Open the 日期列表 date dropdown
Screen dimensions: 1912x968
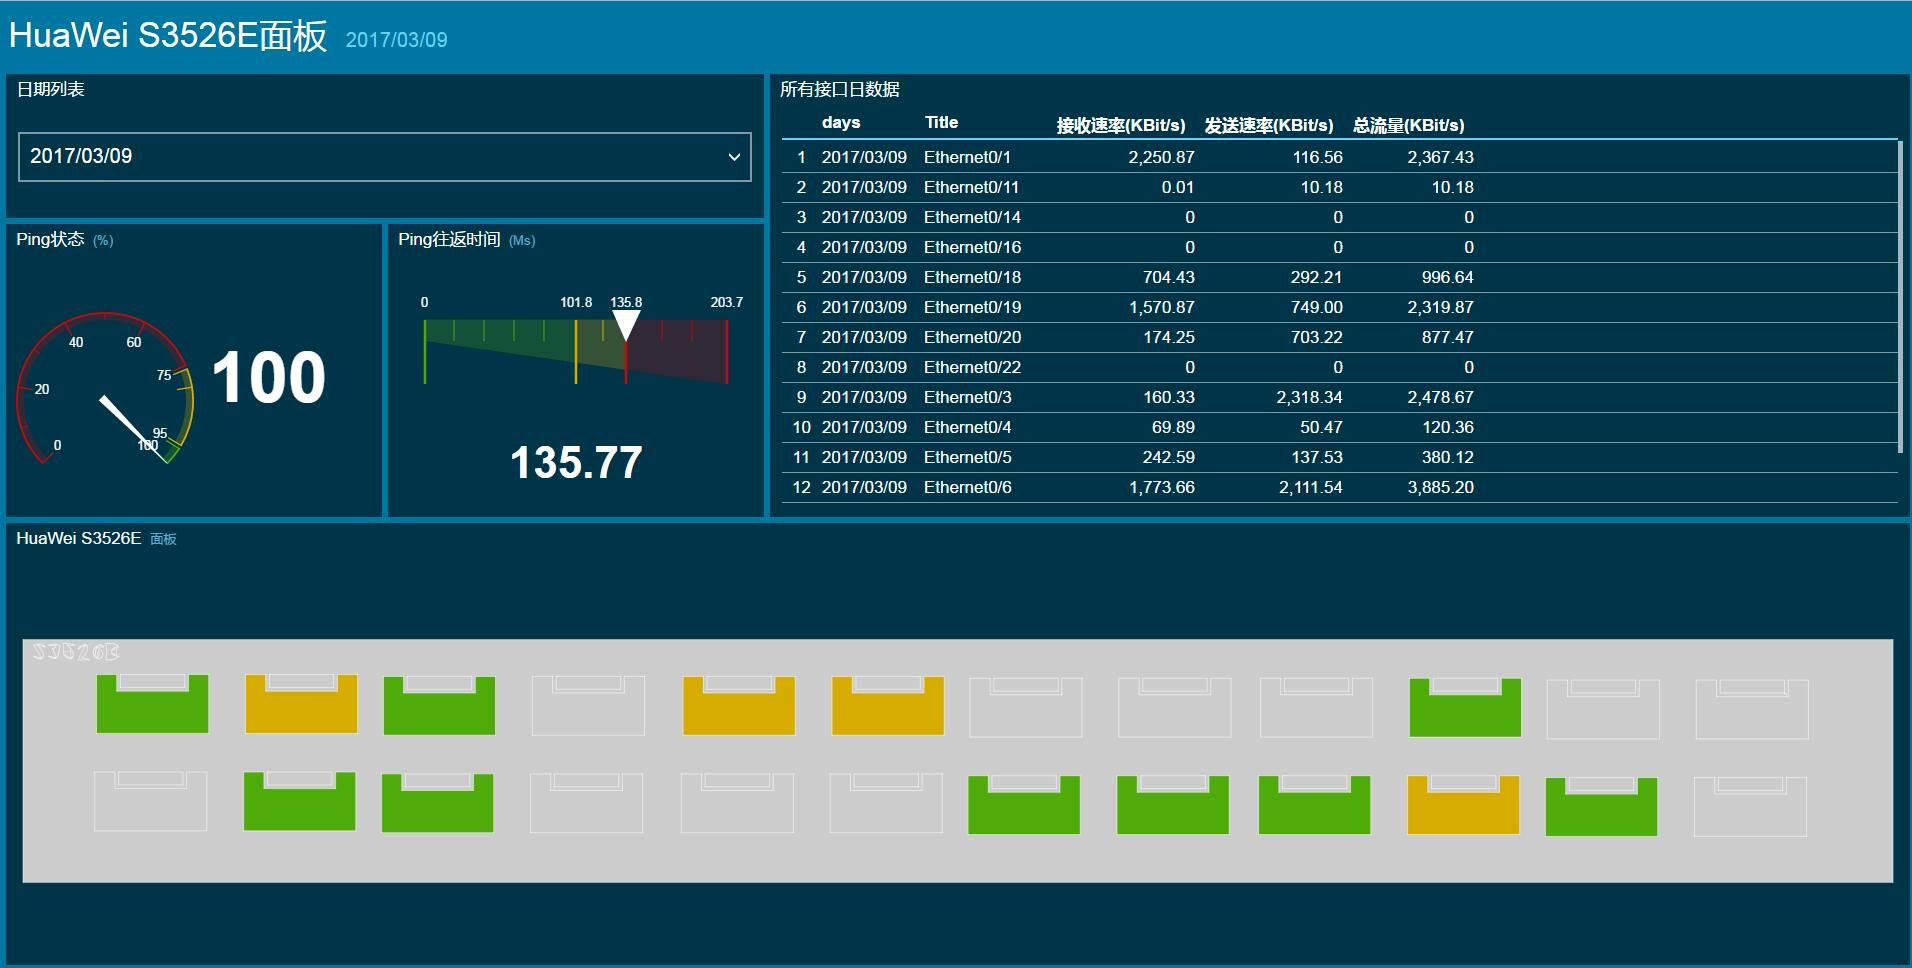[384, 157]
